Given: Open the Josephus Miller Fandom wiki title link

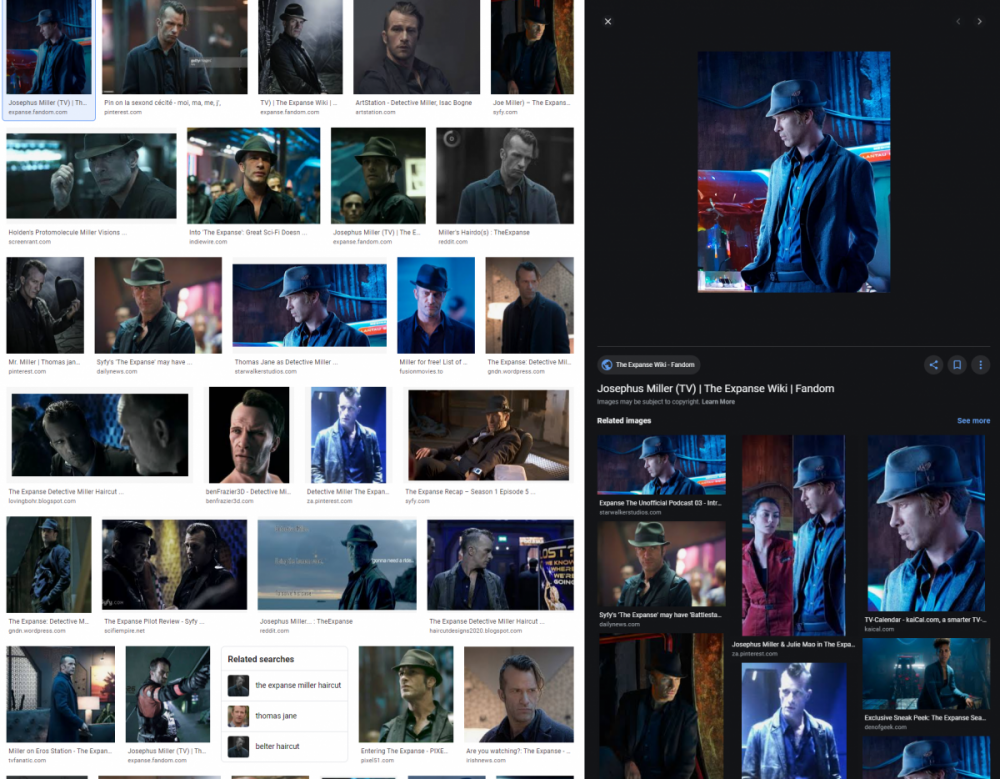Looking at the screenshot, I should (715, 388).
